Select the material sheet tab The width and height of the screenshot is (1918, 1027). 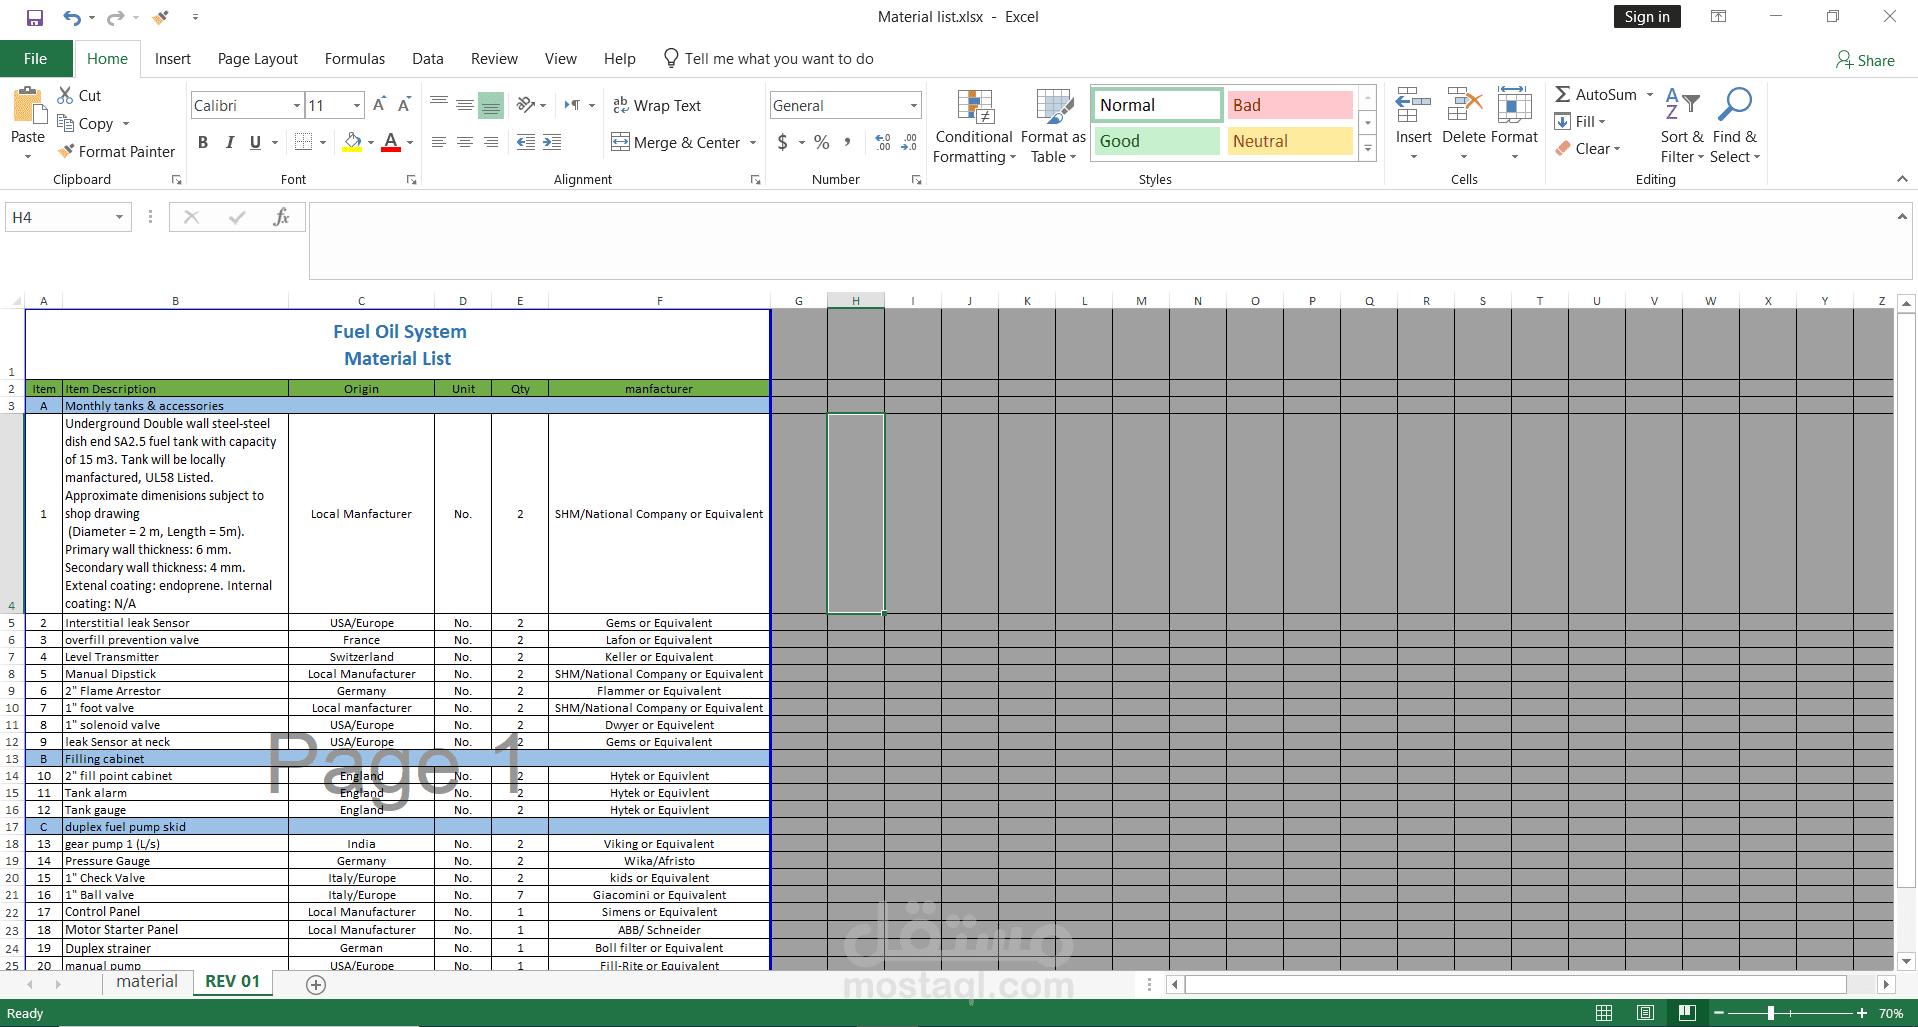point(147,982)
